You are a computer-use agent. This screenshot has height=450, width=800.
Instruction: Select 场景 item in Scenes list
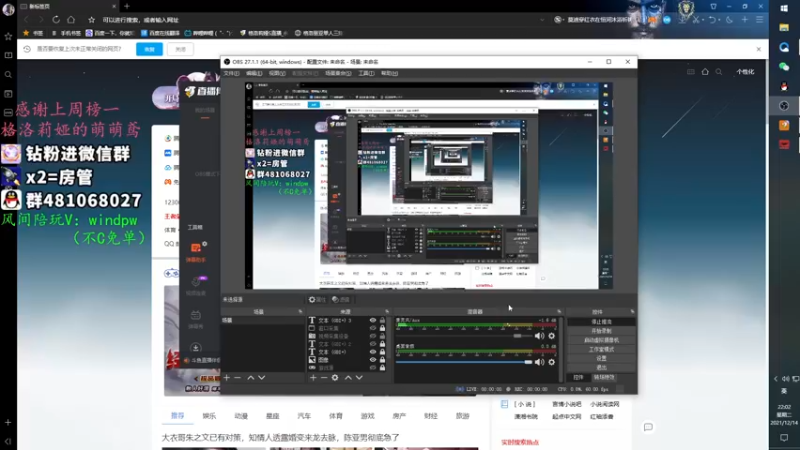click(x=262, y=320)
